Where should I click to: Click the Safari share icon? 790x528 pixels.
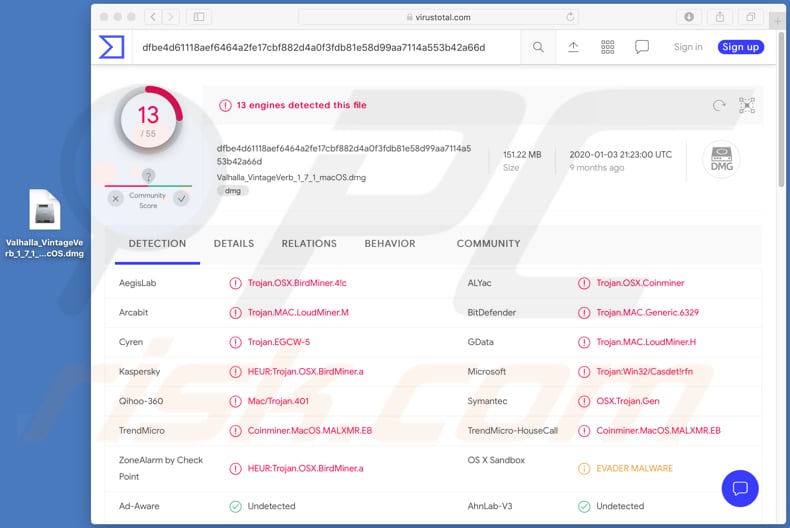[720, 17]
